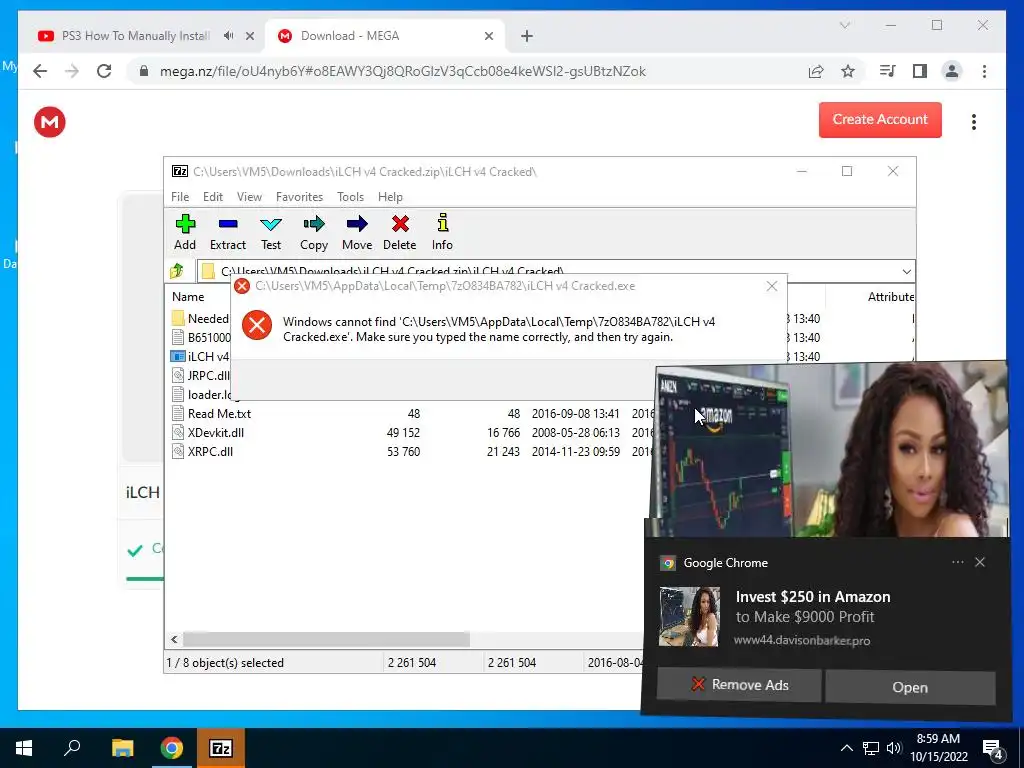Close the Download - MEGA tab
The width and height of the screenshot is (1024, 768).
(x=488, y=36)
